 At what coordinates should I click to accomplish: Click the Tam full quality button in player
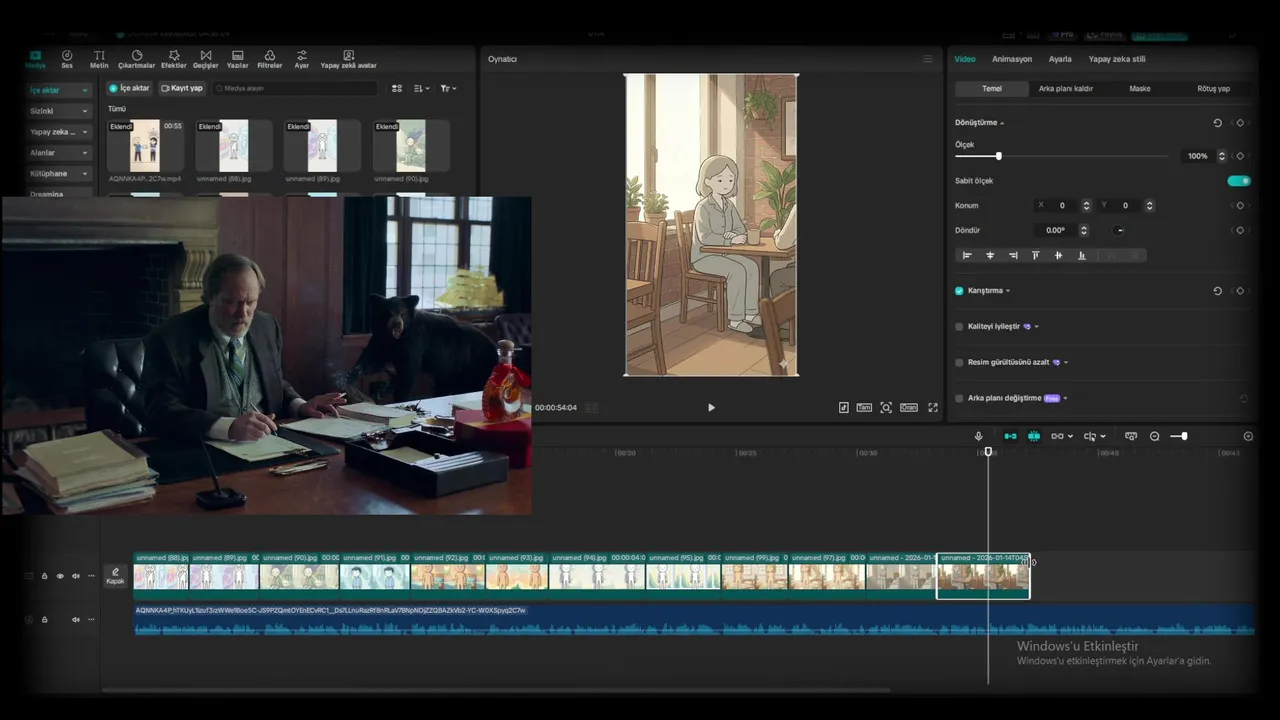point(863,407)
